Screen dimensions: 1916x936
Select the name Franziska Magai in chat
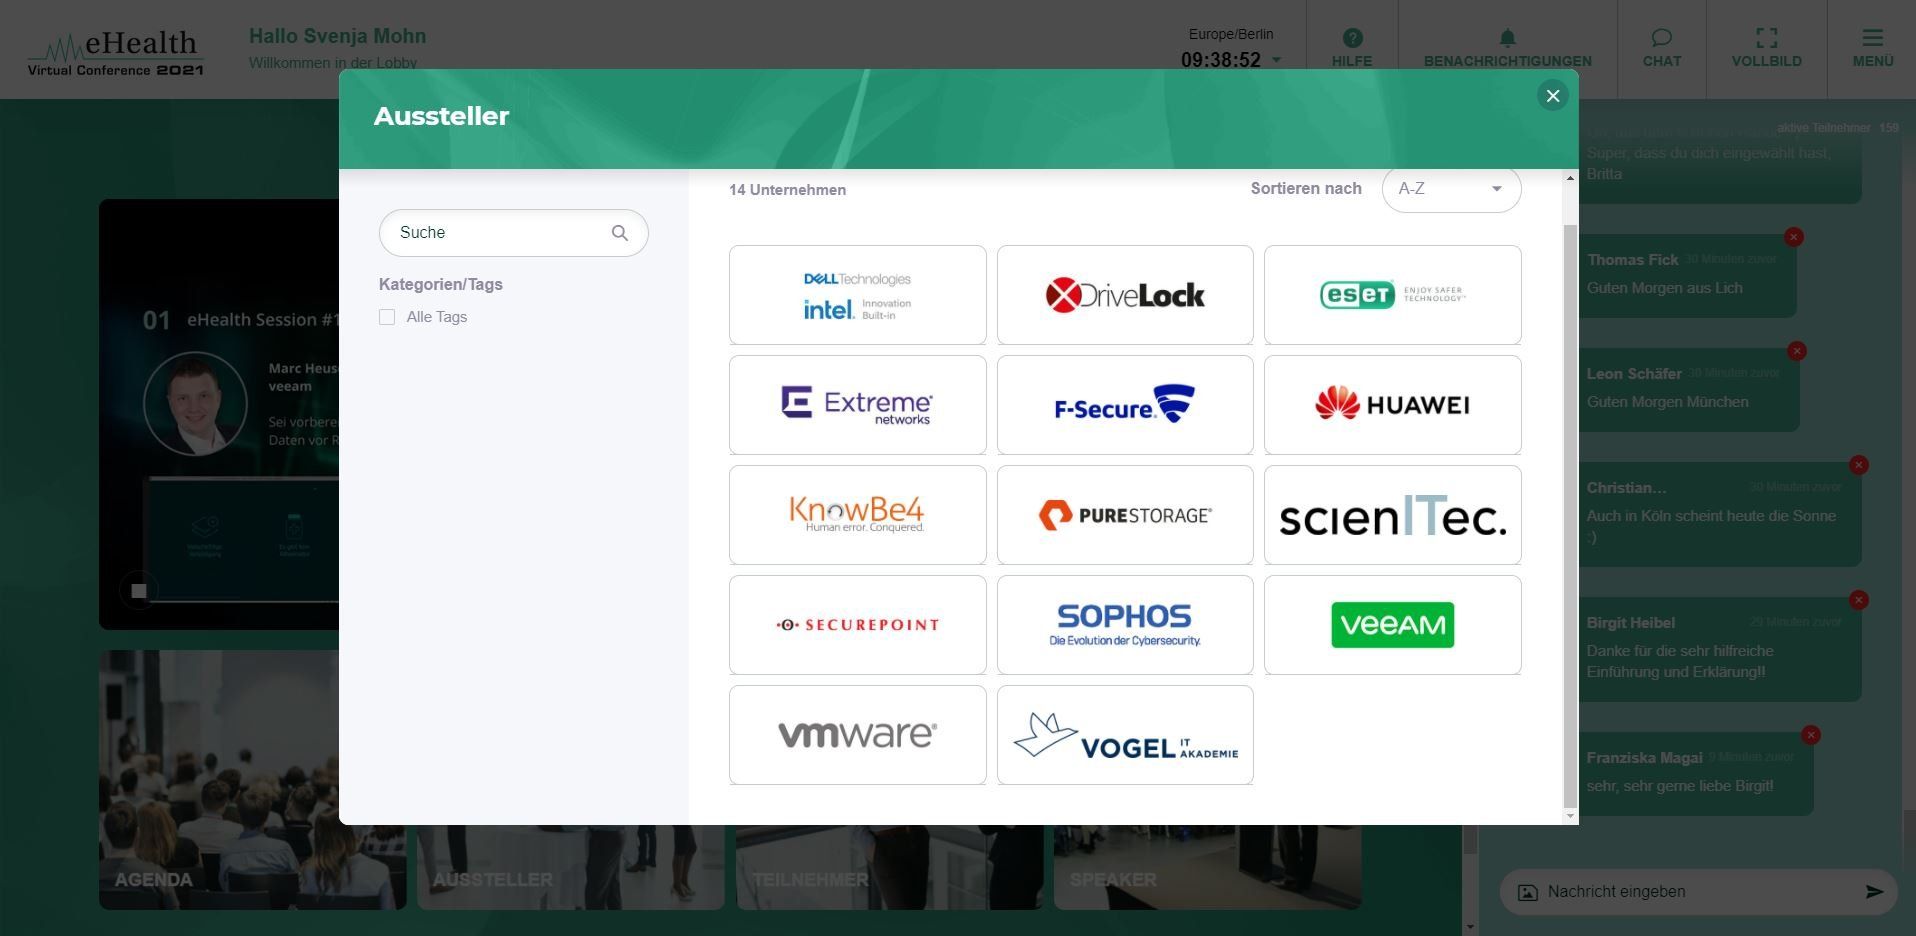coord(1644,758)
